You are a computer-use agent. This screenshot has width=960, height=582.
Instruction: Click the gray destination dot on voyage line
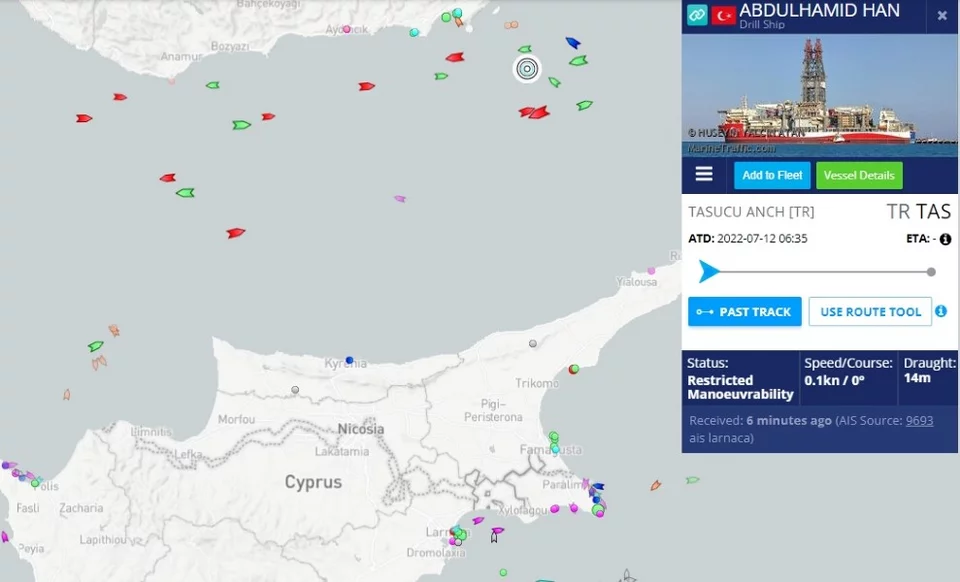pos(931,272)
